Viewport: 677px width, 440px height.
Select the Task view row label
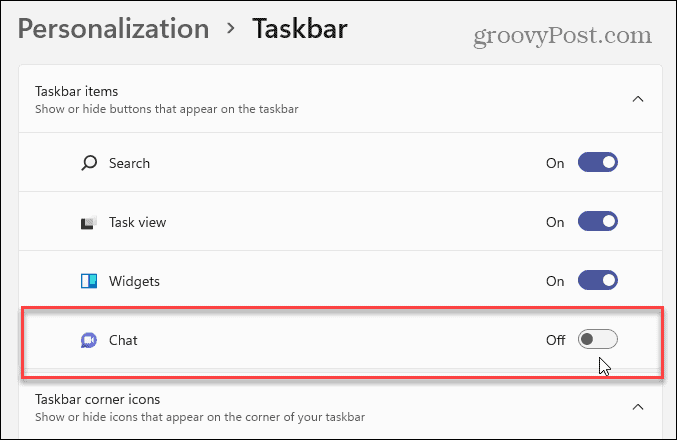pyautogui.click(x=137, y=222)
